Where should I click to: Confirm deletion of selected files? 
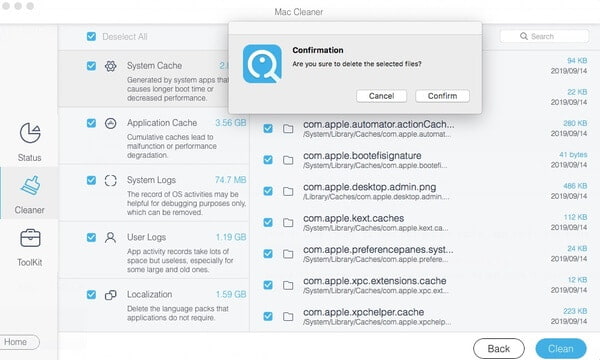pyautogui.click(x=442, y=96)
